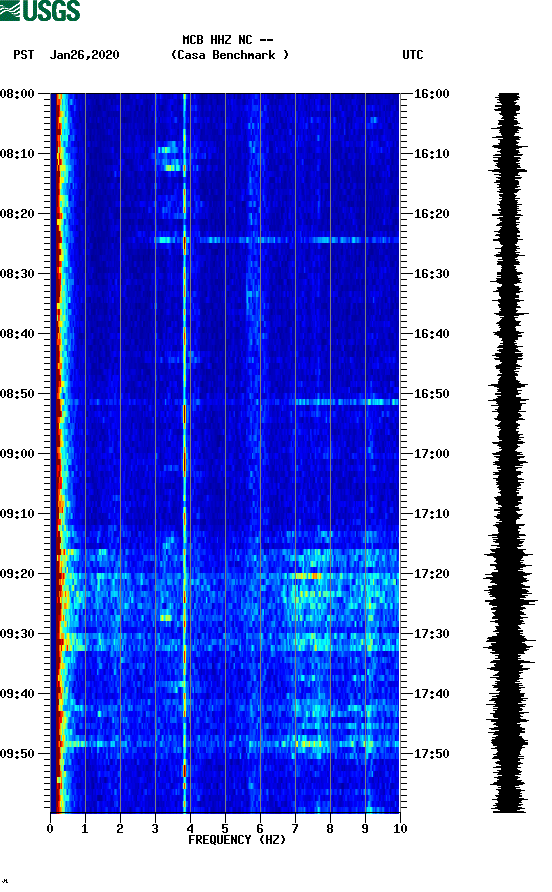Click the frequency axis tick '8'
The image size is (552, 892).
coord(330,829)
